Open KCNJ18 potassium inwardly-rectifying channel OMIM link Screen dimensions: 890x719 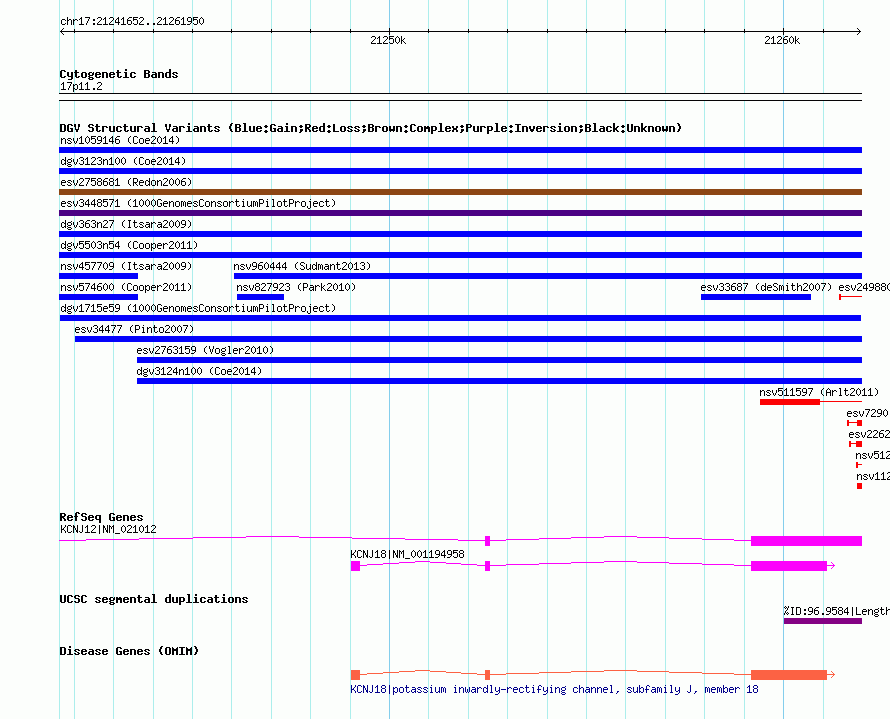coord(554,689)
